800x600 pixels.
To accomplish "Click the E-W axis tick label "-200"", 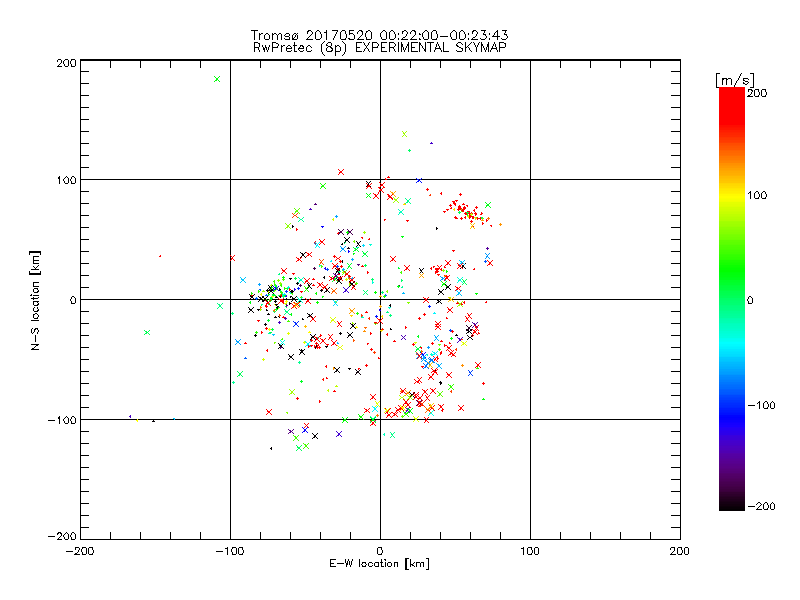I will 80,551.
